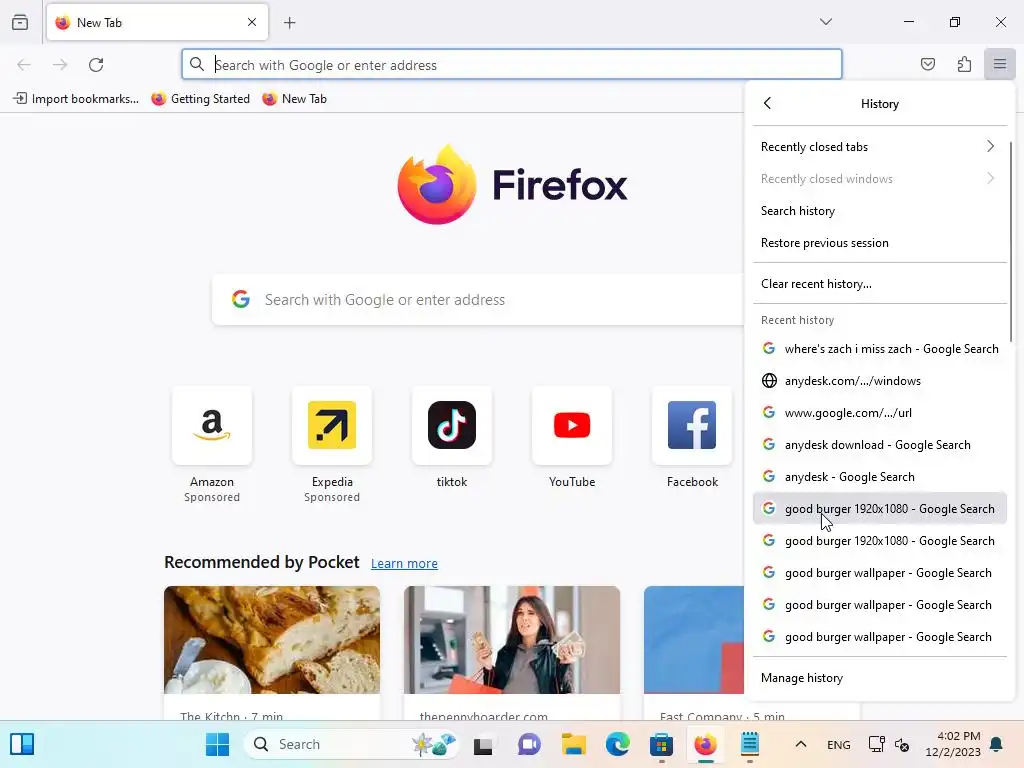Open Microsoft Store from taskbar
The image size is (1024, 768).
point(662,744)
